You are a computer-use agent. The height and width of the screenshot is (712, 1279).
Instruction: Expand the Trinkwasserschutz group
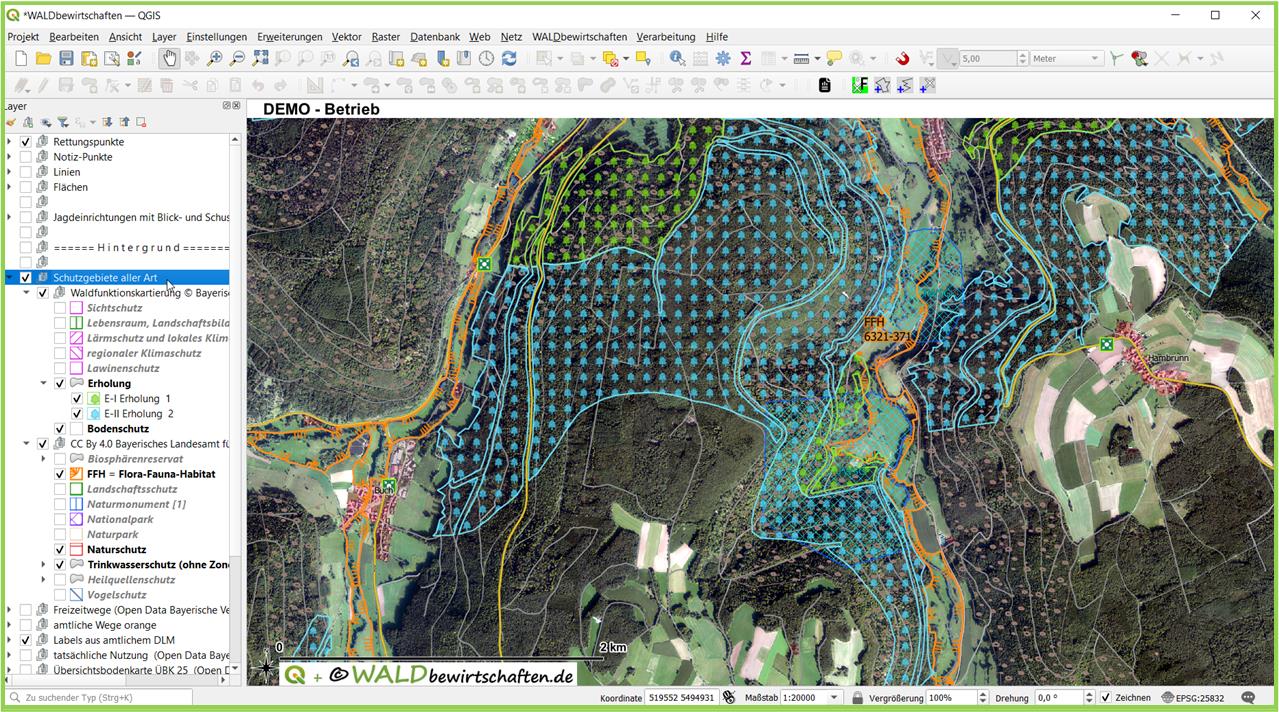point(43,565)
